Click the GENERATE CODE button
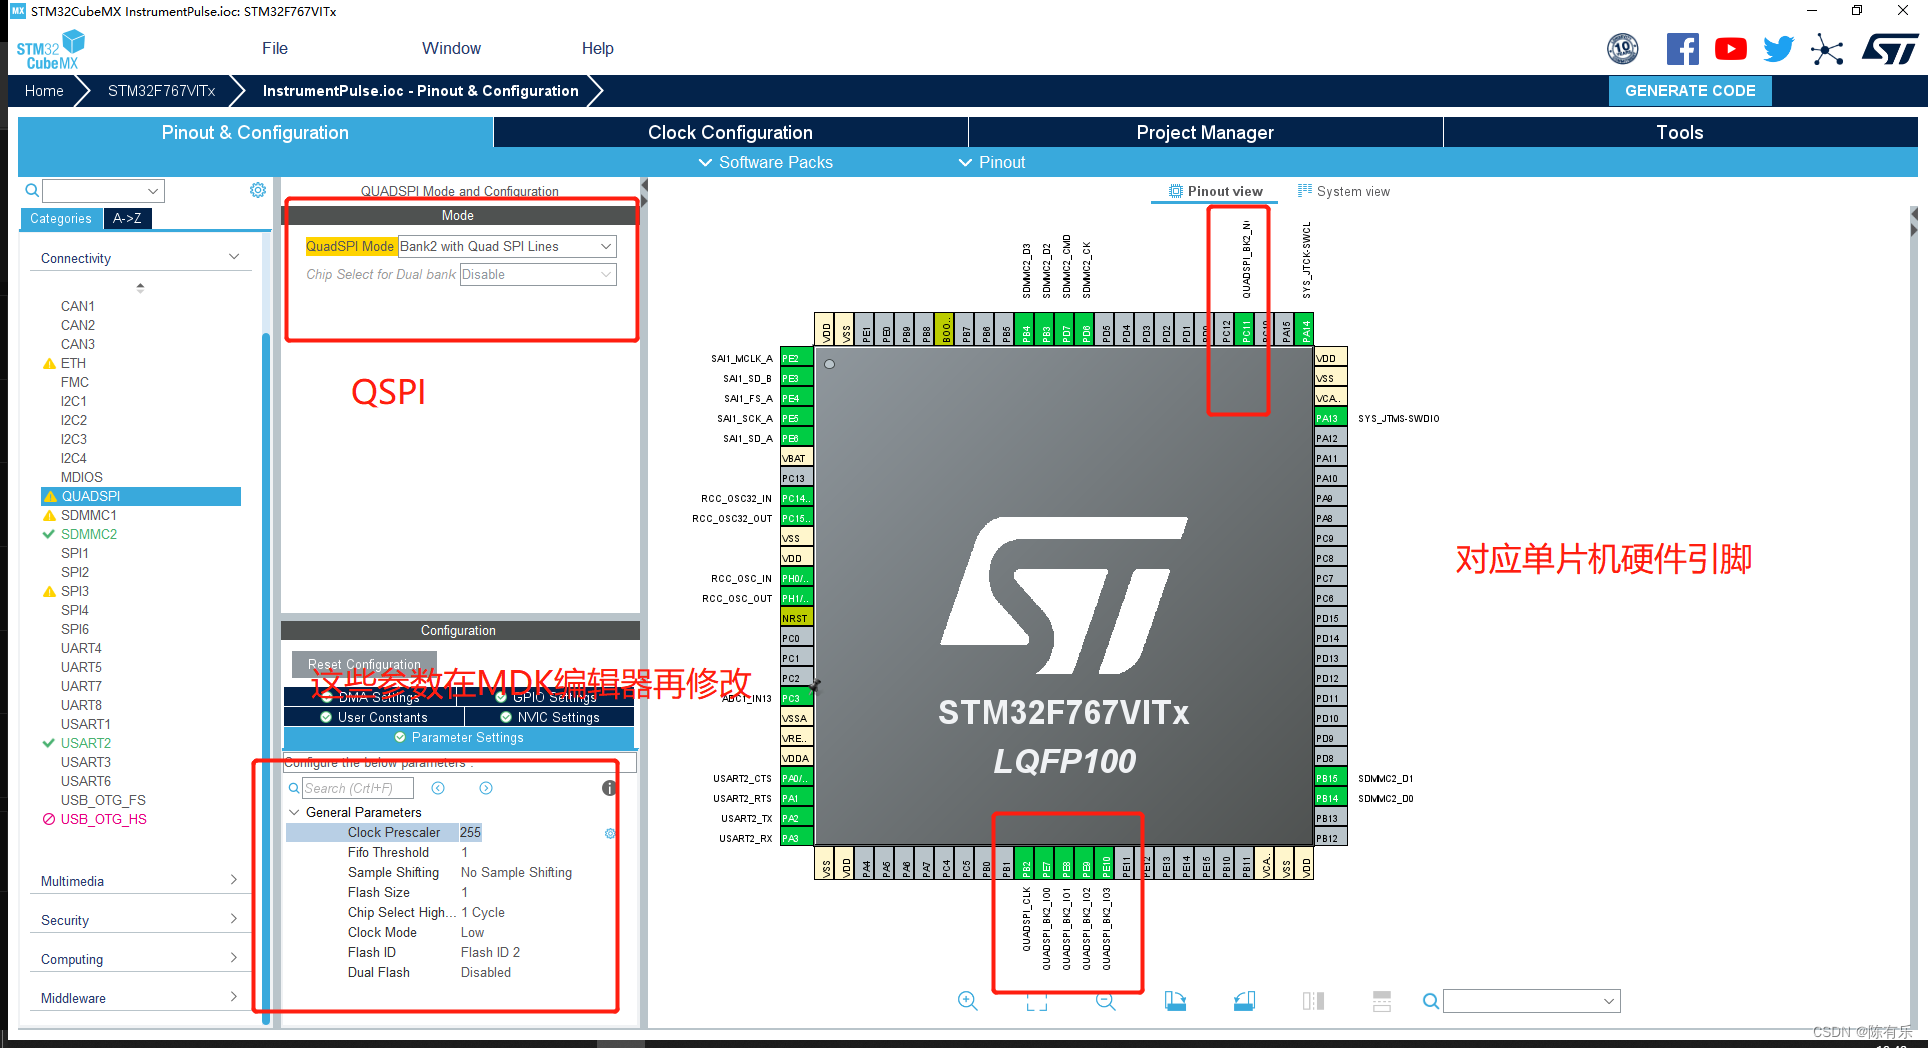The image size is (1928, 1048). pos(1690,90)
